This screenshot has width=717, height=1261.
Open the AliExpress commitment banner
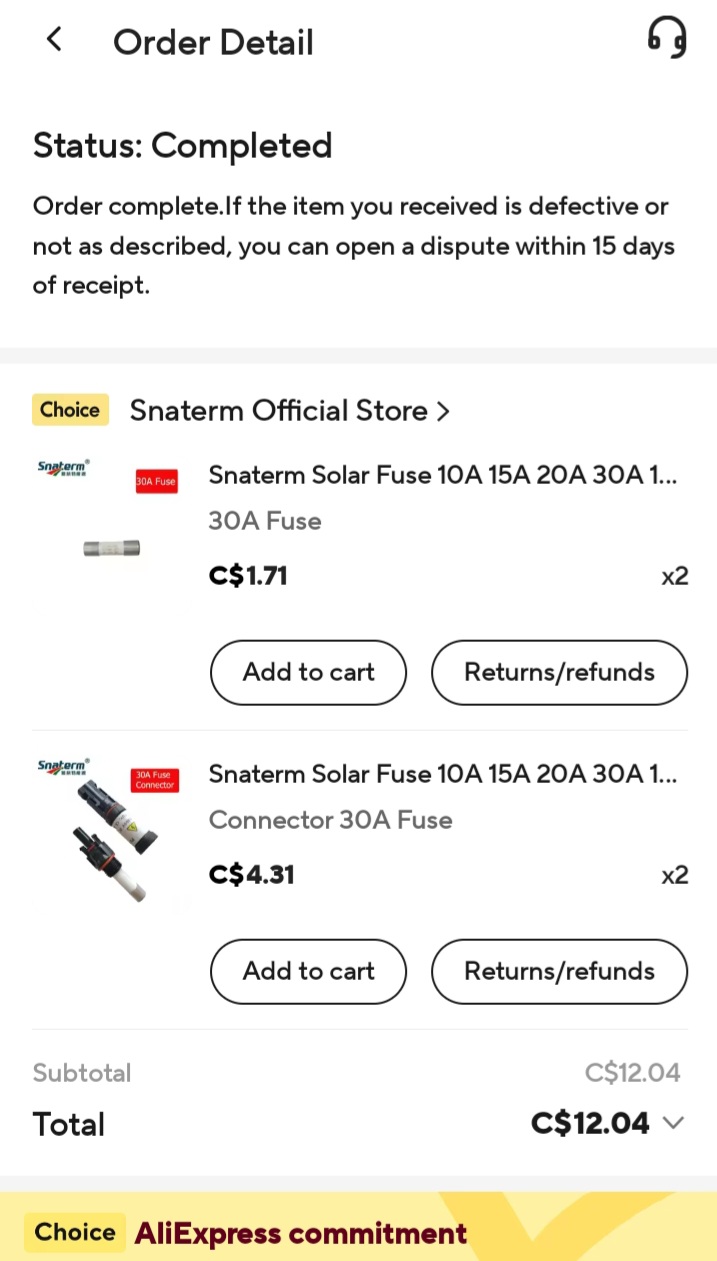click(x=301, y=1233)
